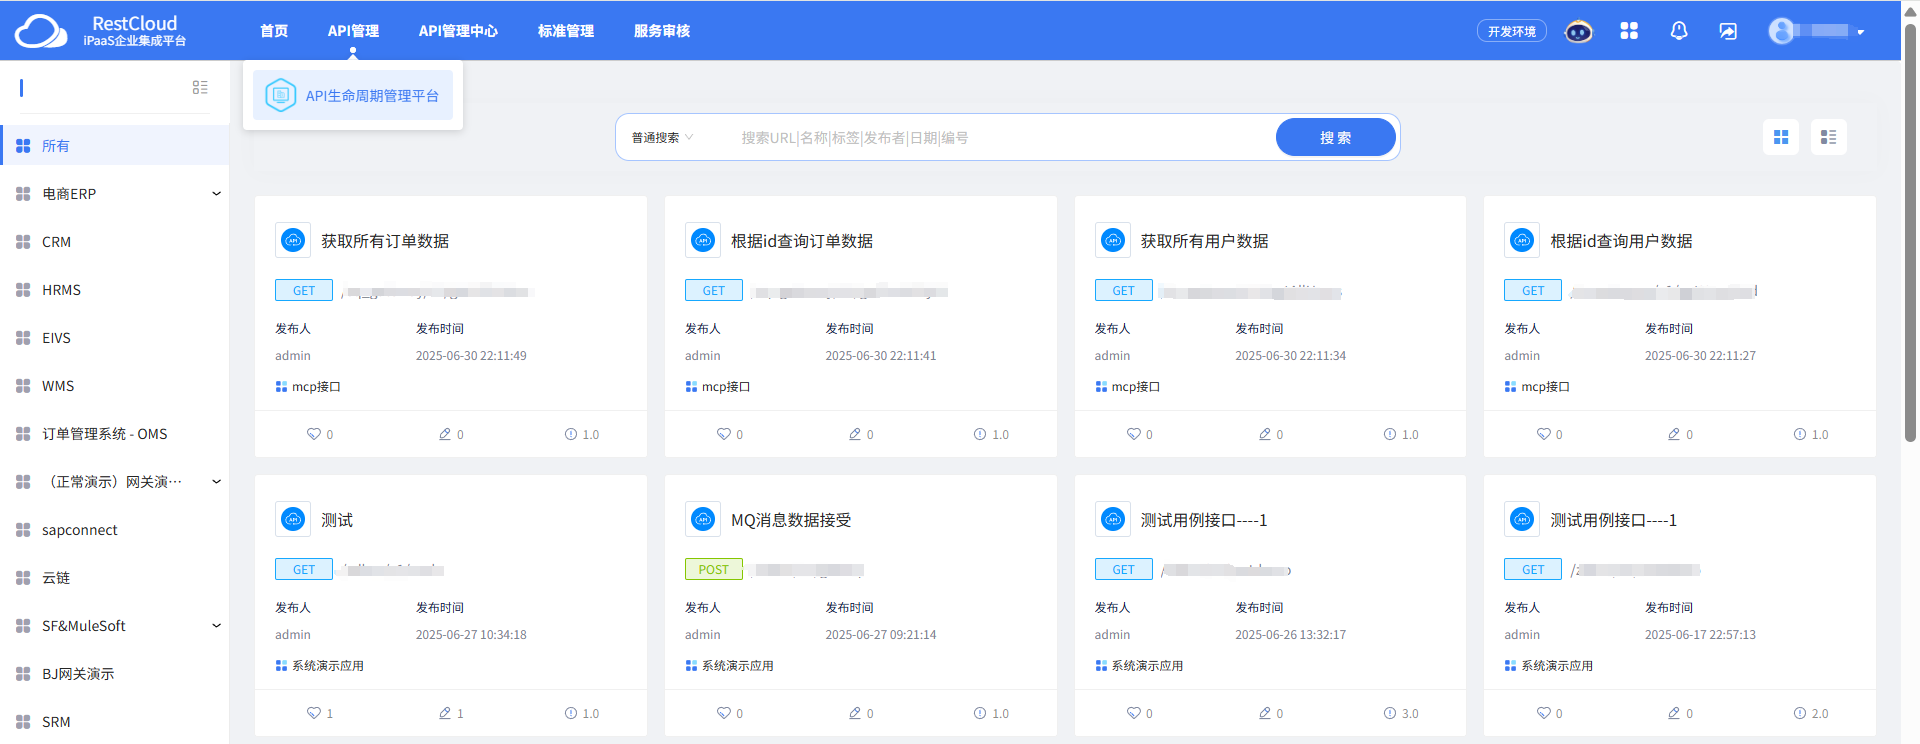Screen dimensions: 1920x744
Task: Click the robot assistant icon in header
Action: [x=1578, y=32]
